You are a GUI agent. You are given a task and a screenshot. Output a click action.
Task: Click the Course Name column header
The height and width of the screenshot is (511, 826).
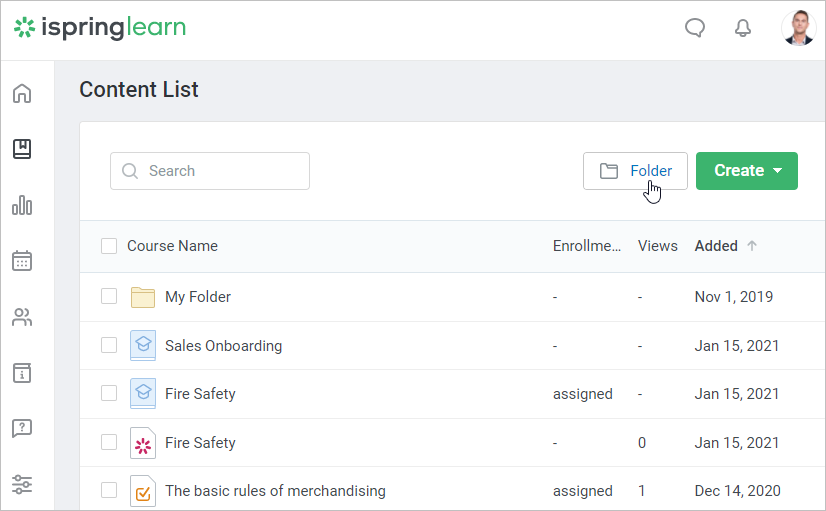(x=172, y=246)
